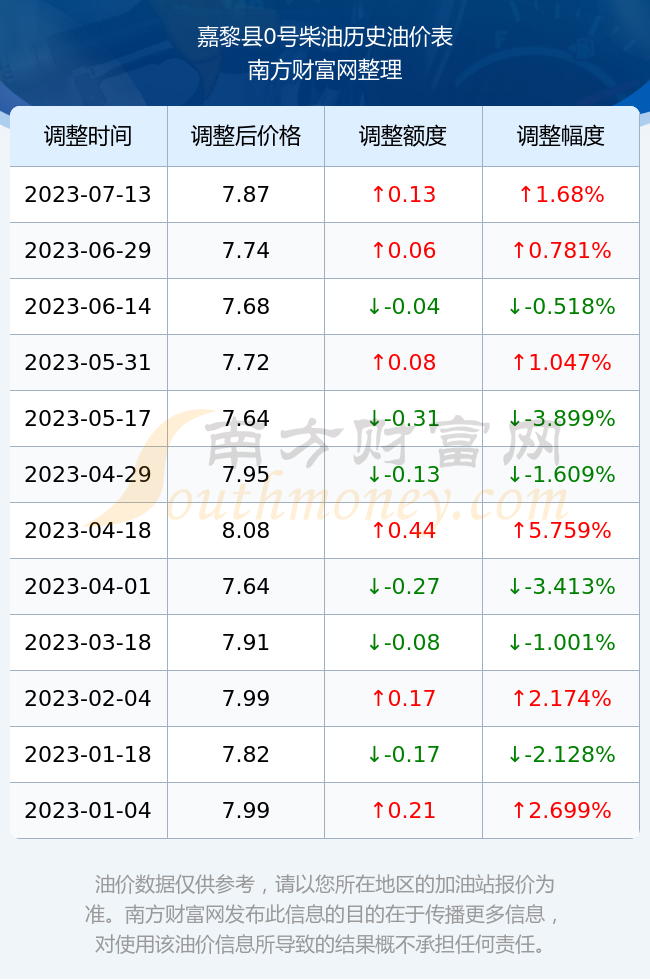Viewport: 650px width, 980px height.
Task: Click the up arrow before 1.68%
Action: click(526, 194)
